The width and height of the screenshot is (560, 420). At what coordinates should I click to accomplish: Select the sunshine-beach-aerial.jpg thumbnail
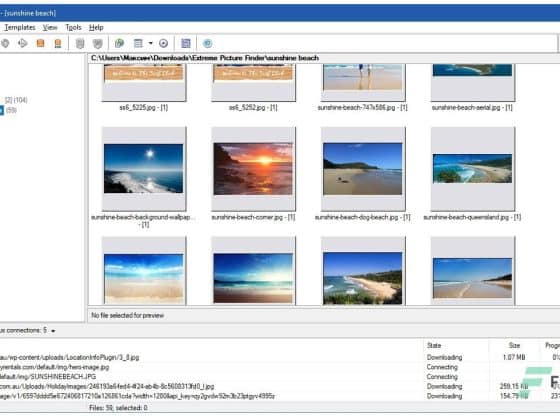pos(473,82)
